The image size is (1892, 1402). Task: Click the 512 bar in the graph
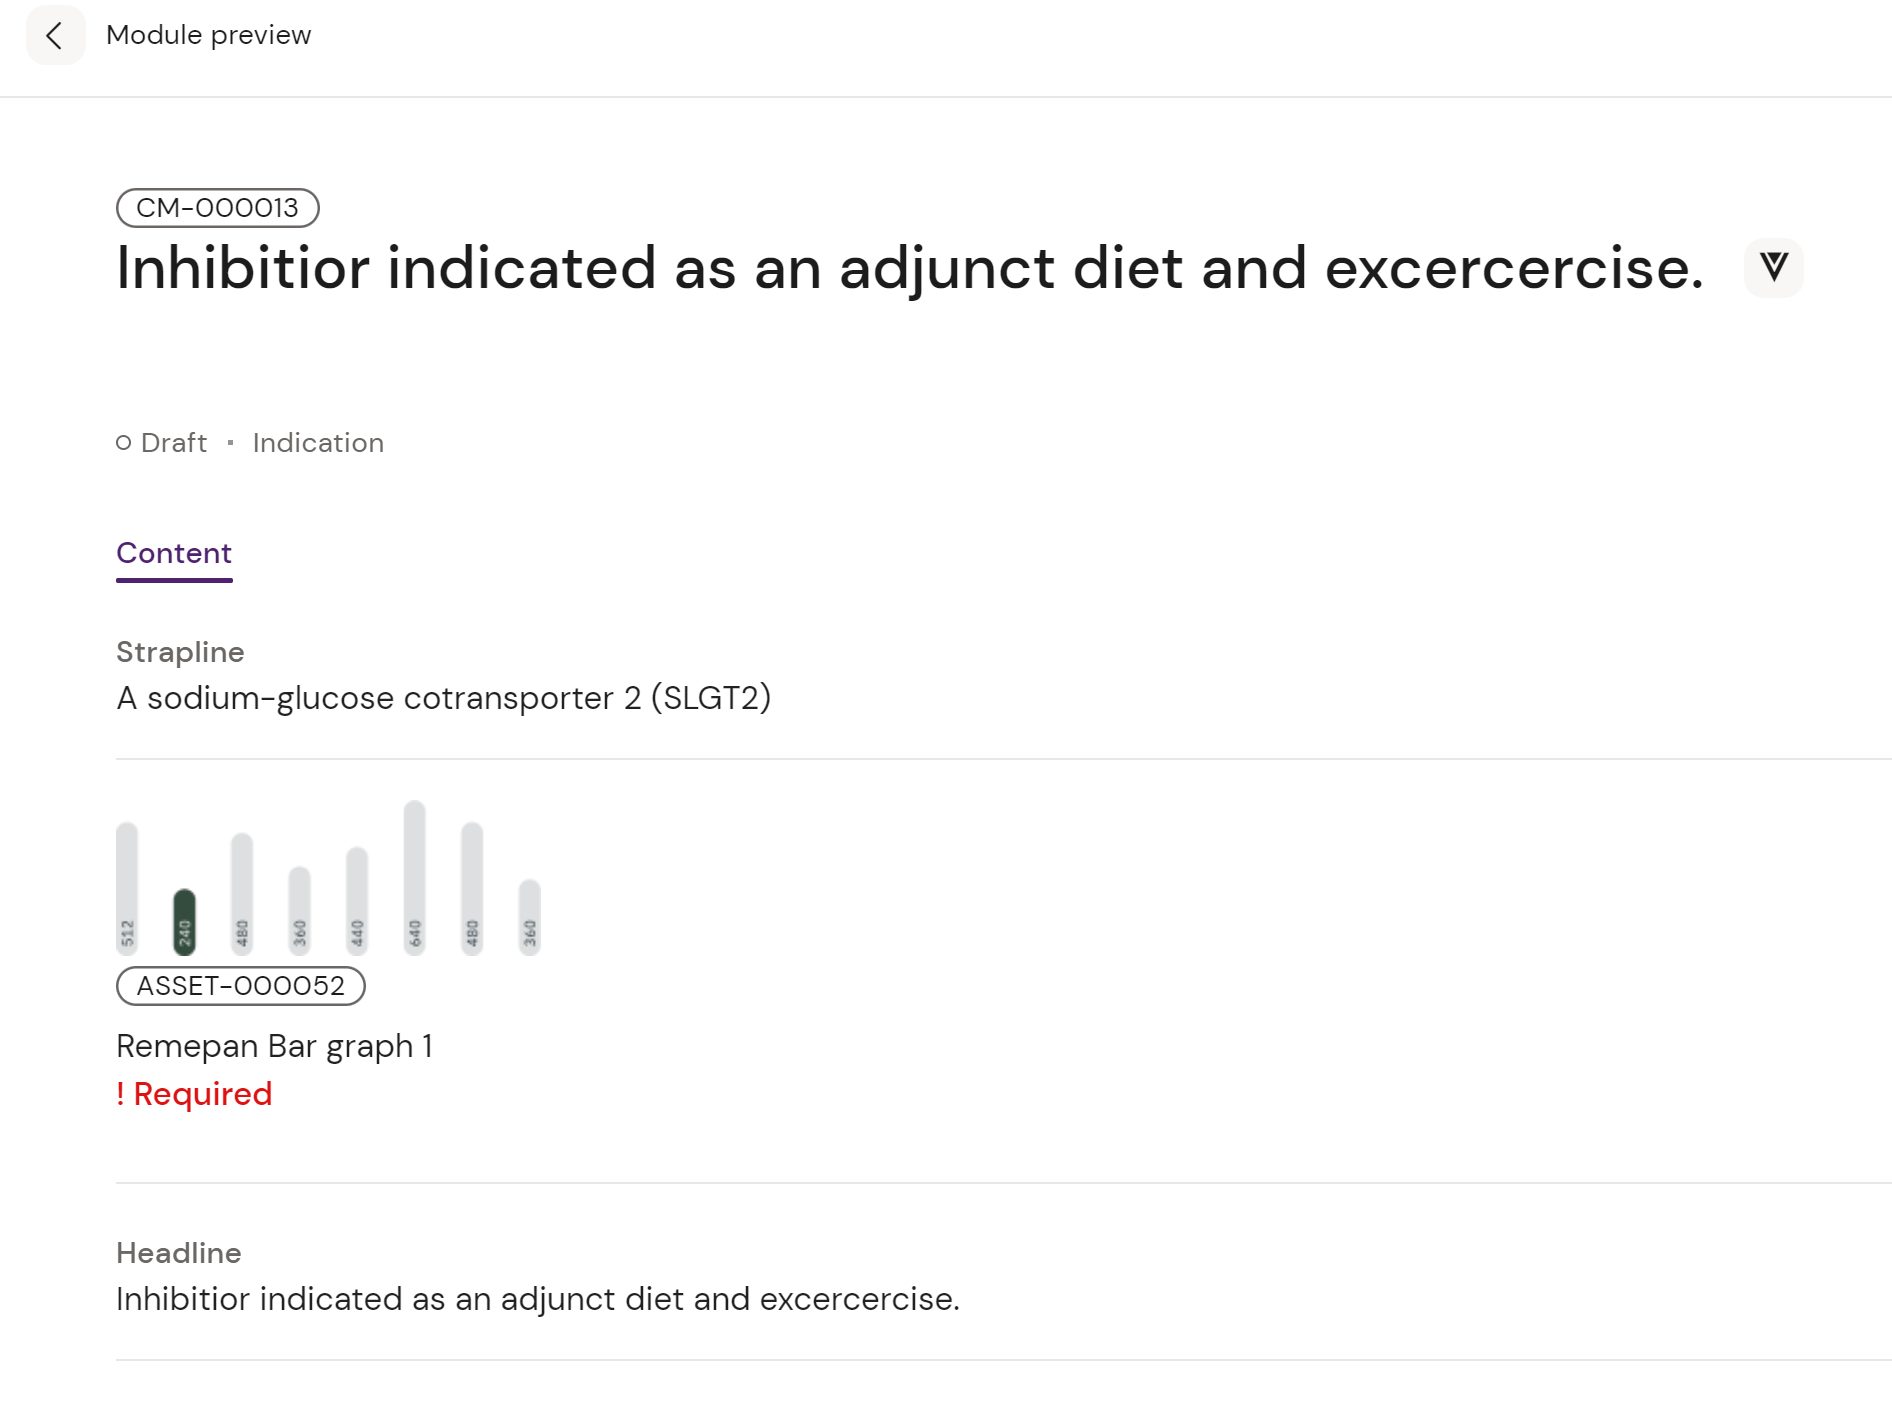tap(127, 887)
